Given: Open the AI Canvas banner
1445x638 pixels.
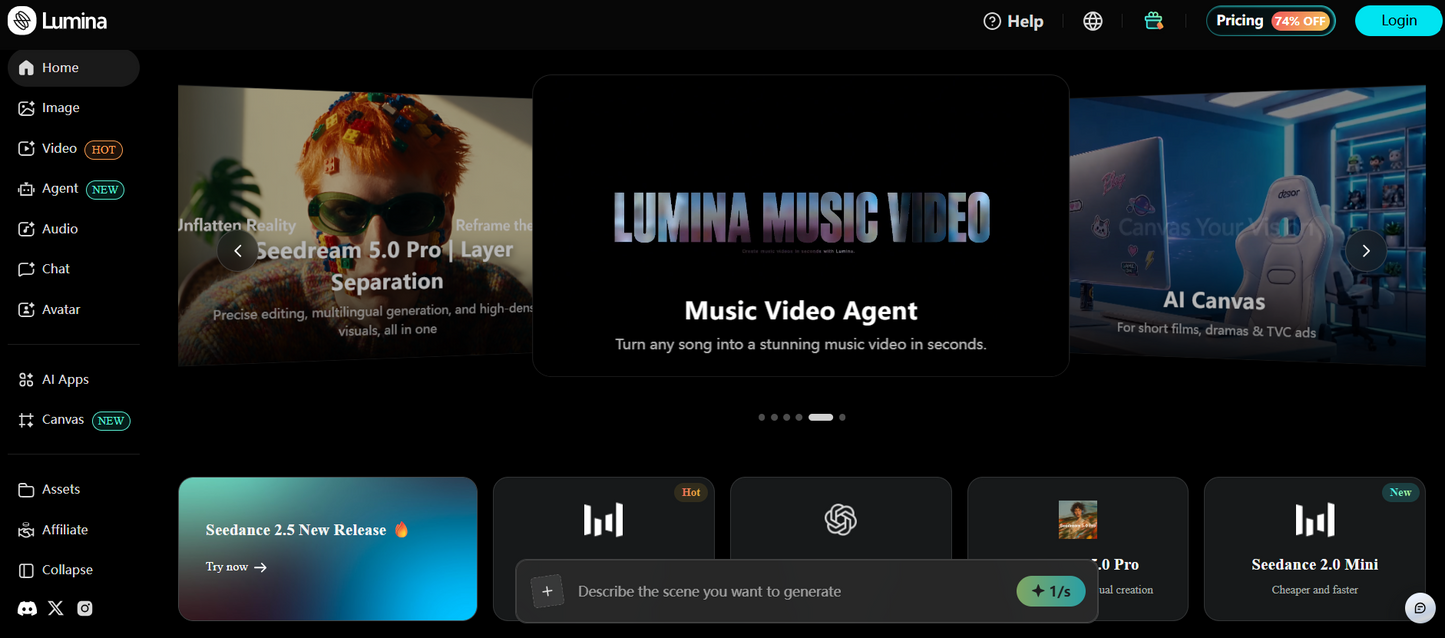Looking at the screenshot, I should 1247,226.
